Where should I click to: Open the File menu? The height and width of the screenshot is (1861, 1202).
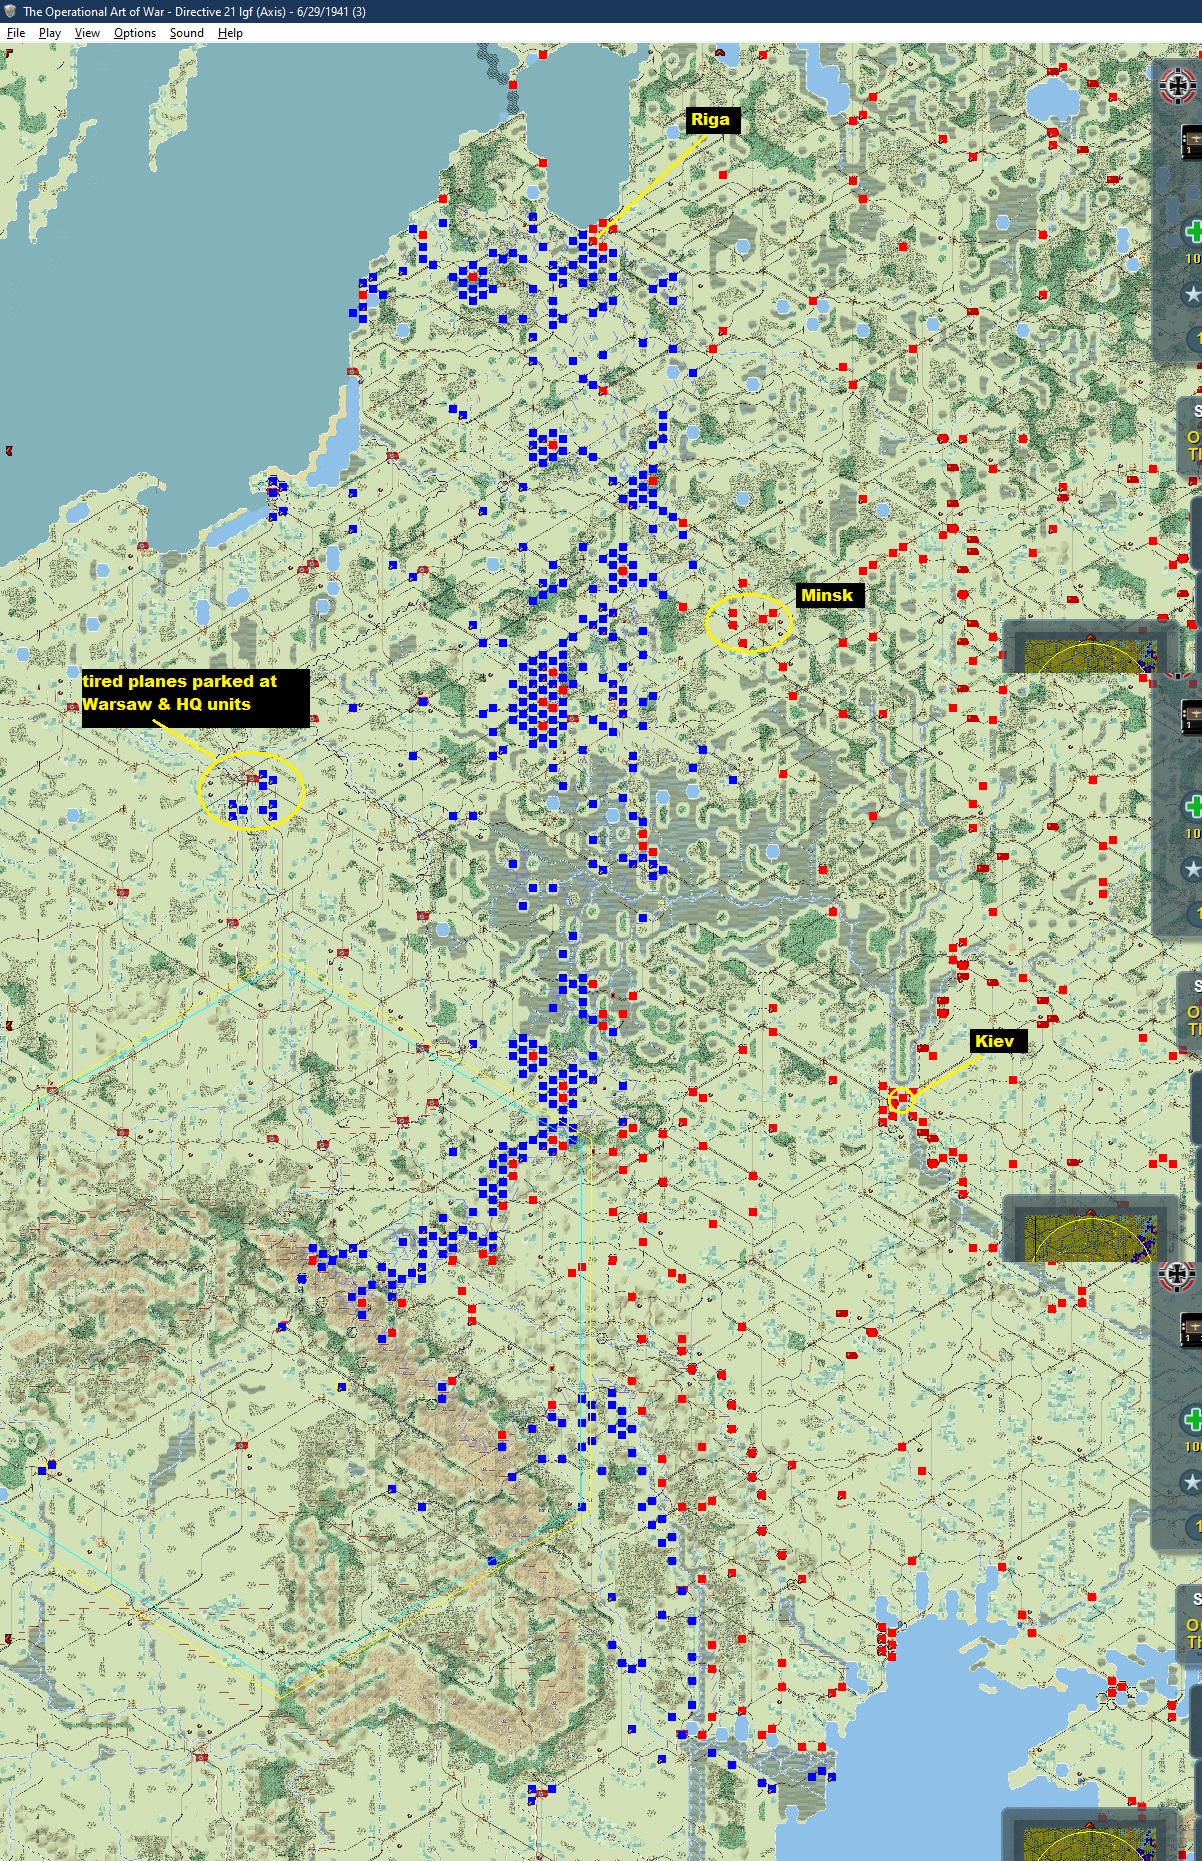[16, 33]
